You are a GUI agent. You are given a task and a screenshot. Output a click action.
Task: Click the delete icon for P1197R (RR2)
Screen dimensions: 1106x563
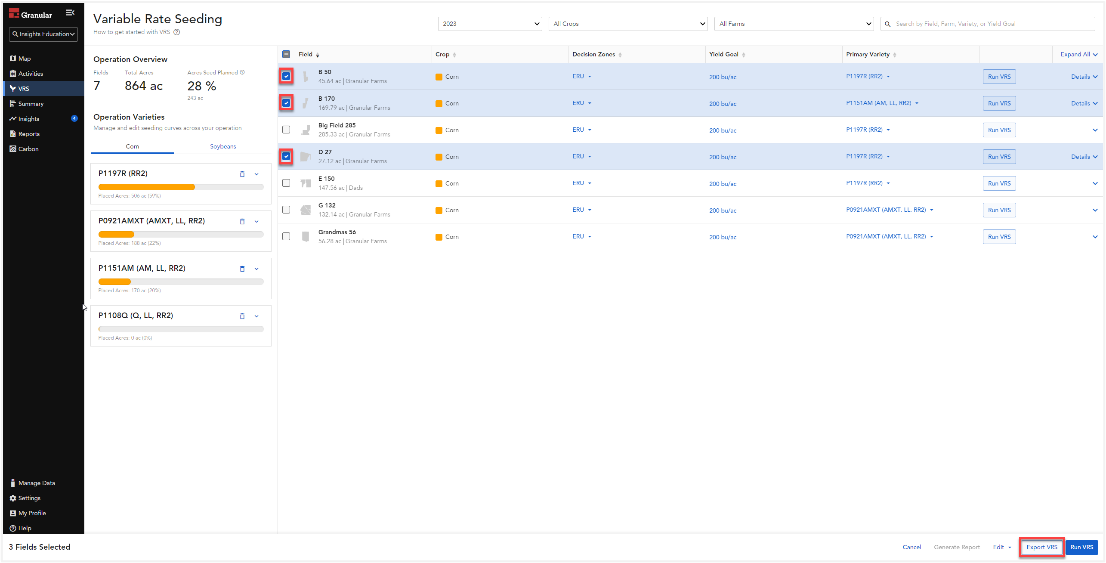pos(242,173)
